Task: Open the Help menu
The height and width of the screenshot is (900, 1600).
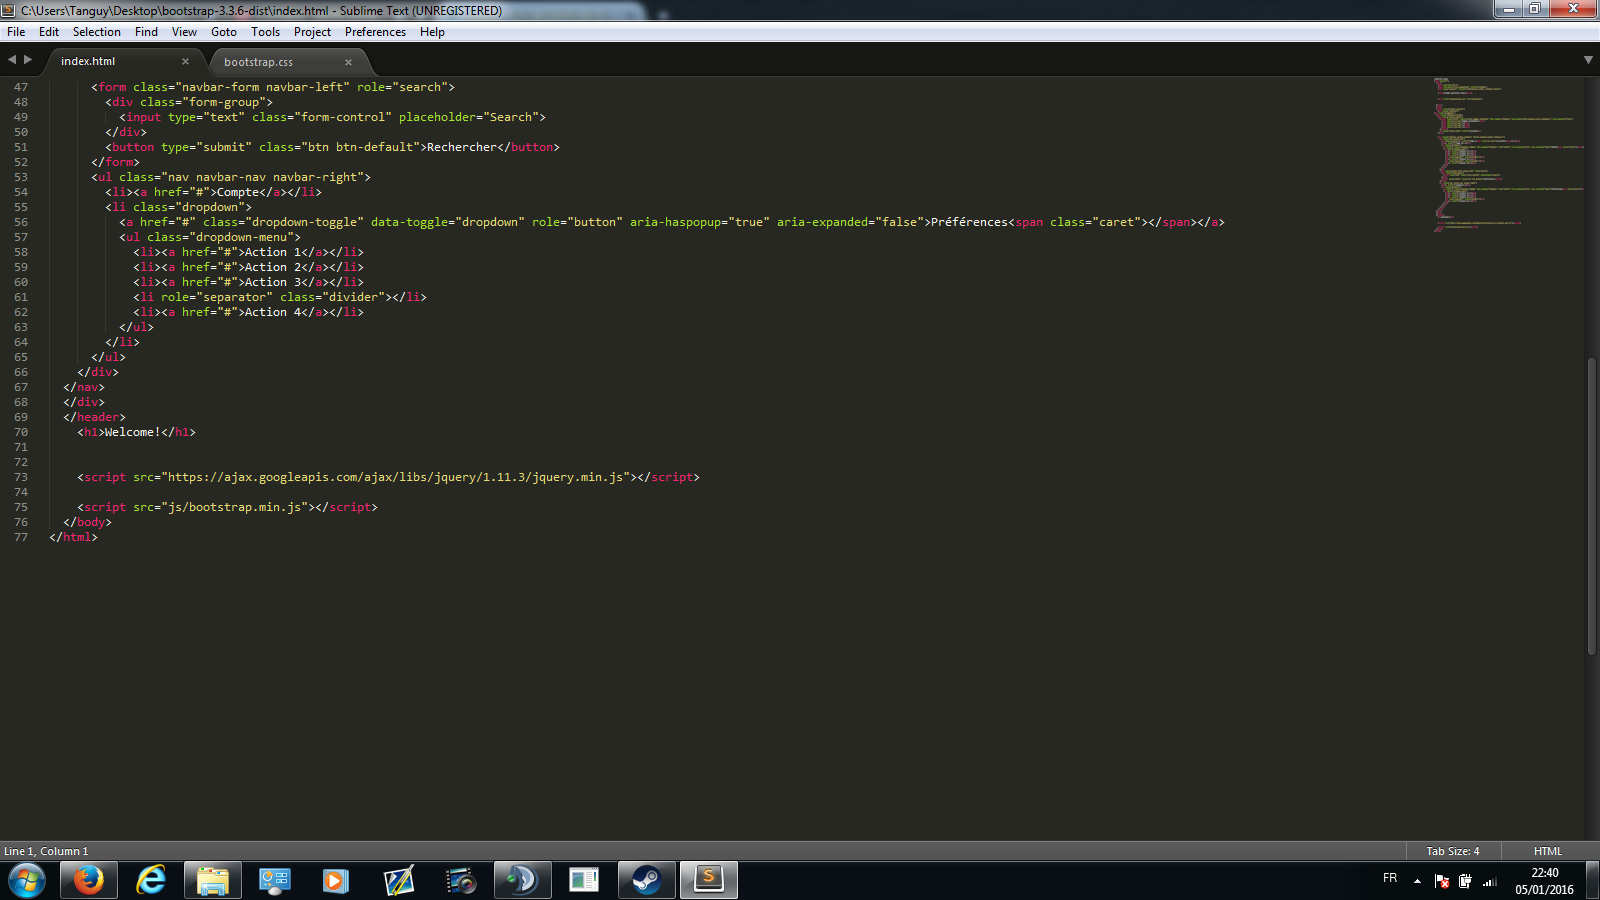Action: point(432,32)
